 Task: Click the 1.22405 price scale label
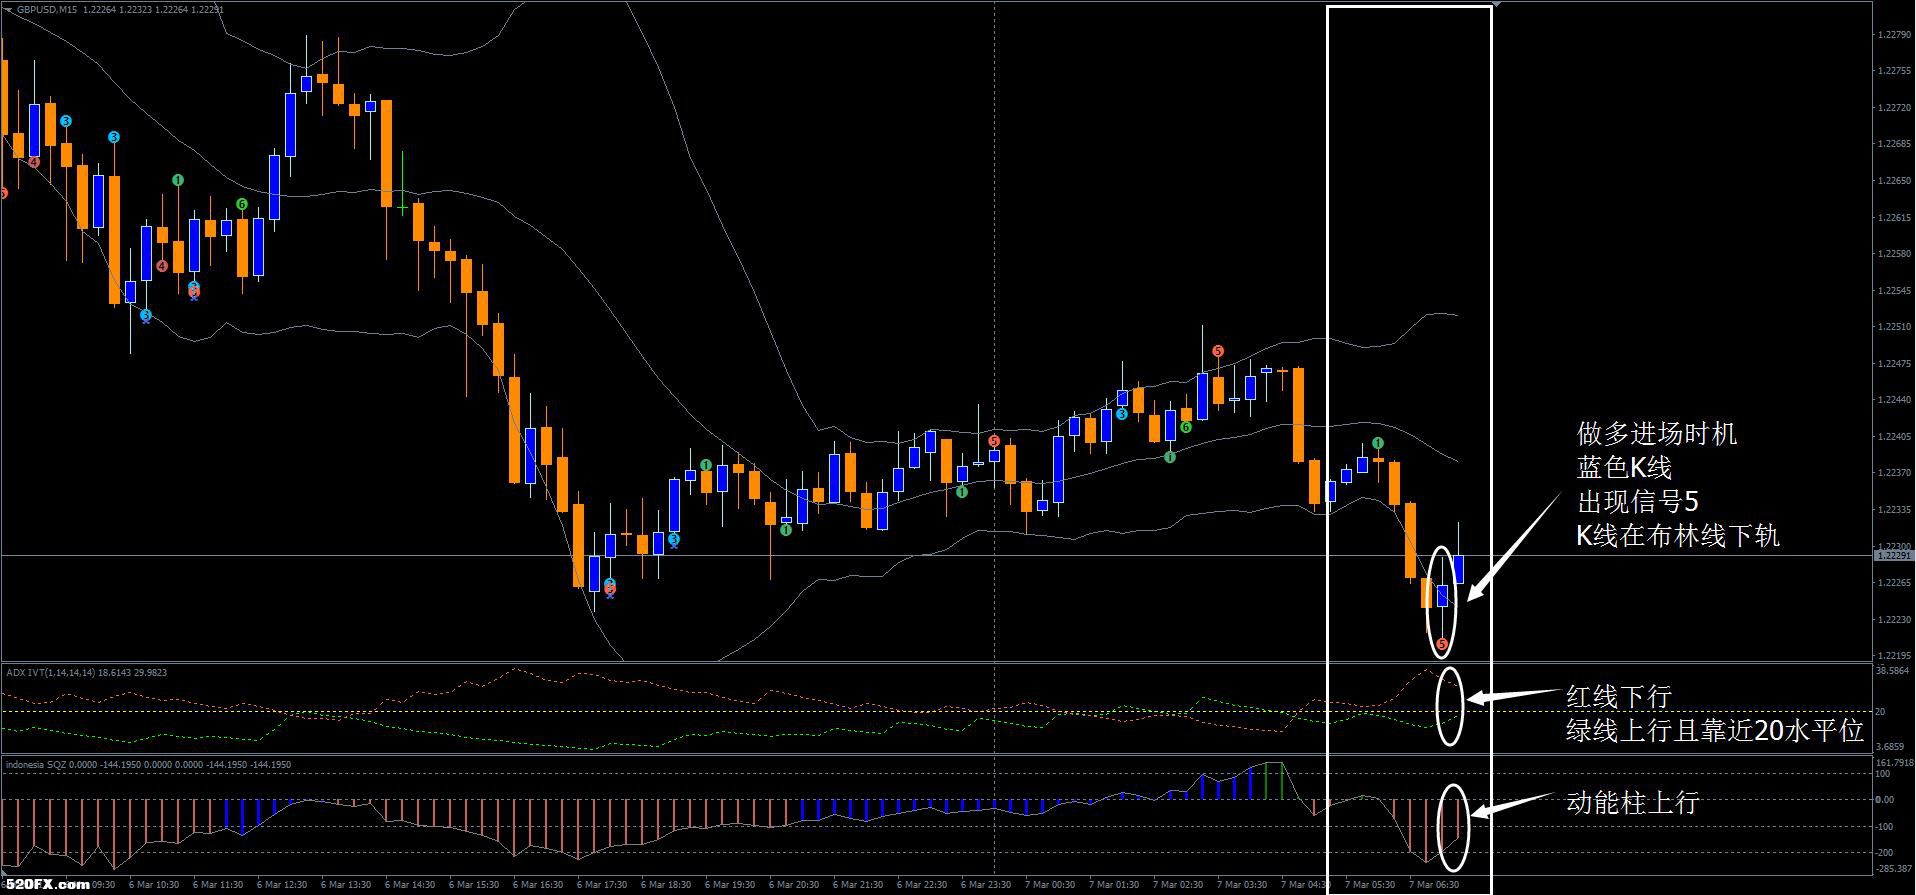tap(1892, 437)
